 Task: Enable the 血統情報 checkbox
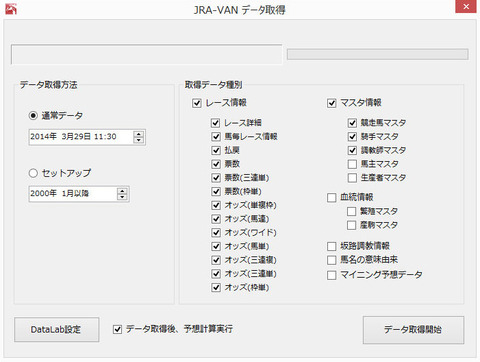tap(331, 198)
